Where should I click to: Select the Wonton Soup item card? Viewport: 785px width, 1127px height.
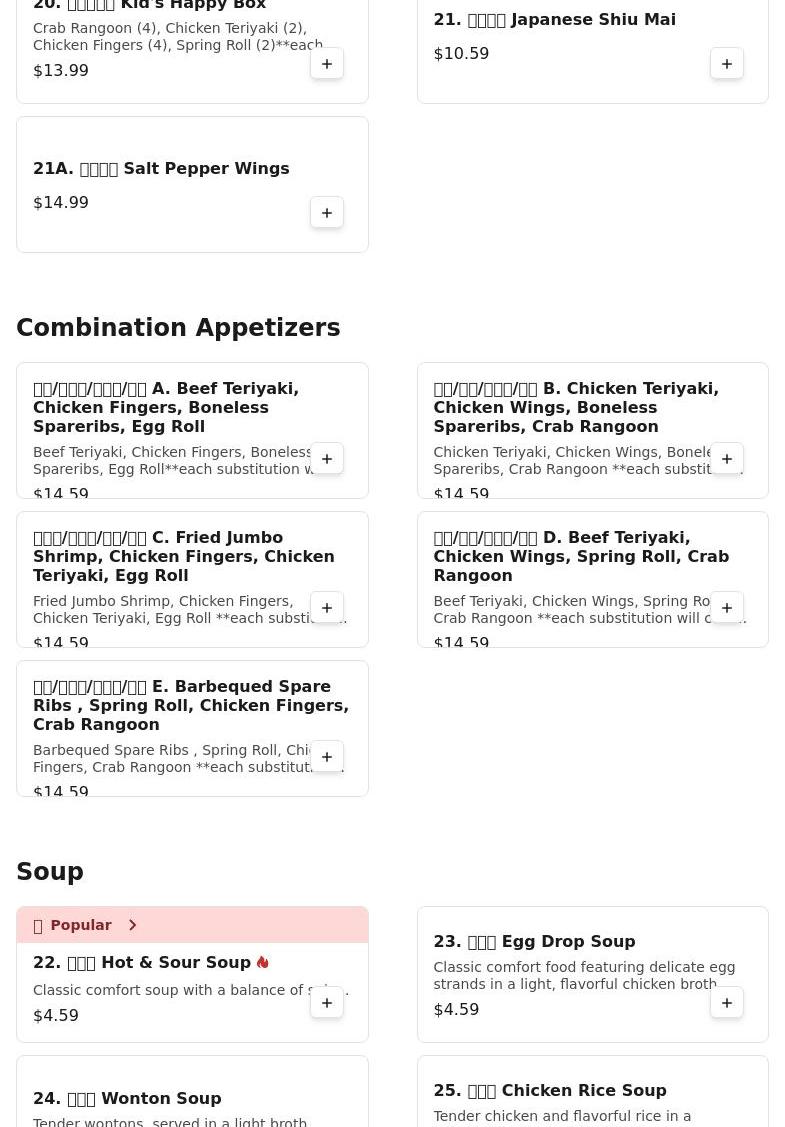tap(192, 1097)
